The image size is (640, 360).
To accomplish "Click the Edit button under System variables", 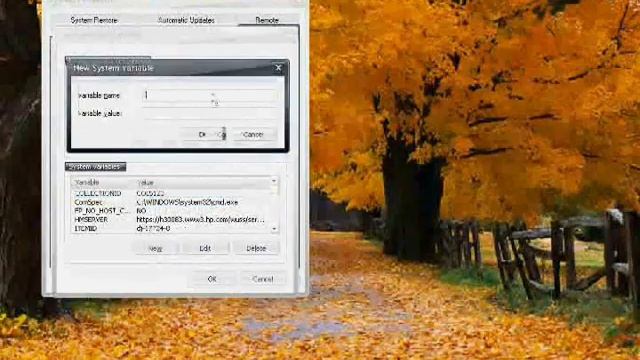I will pos(205,248).
